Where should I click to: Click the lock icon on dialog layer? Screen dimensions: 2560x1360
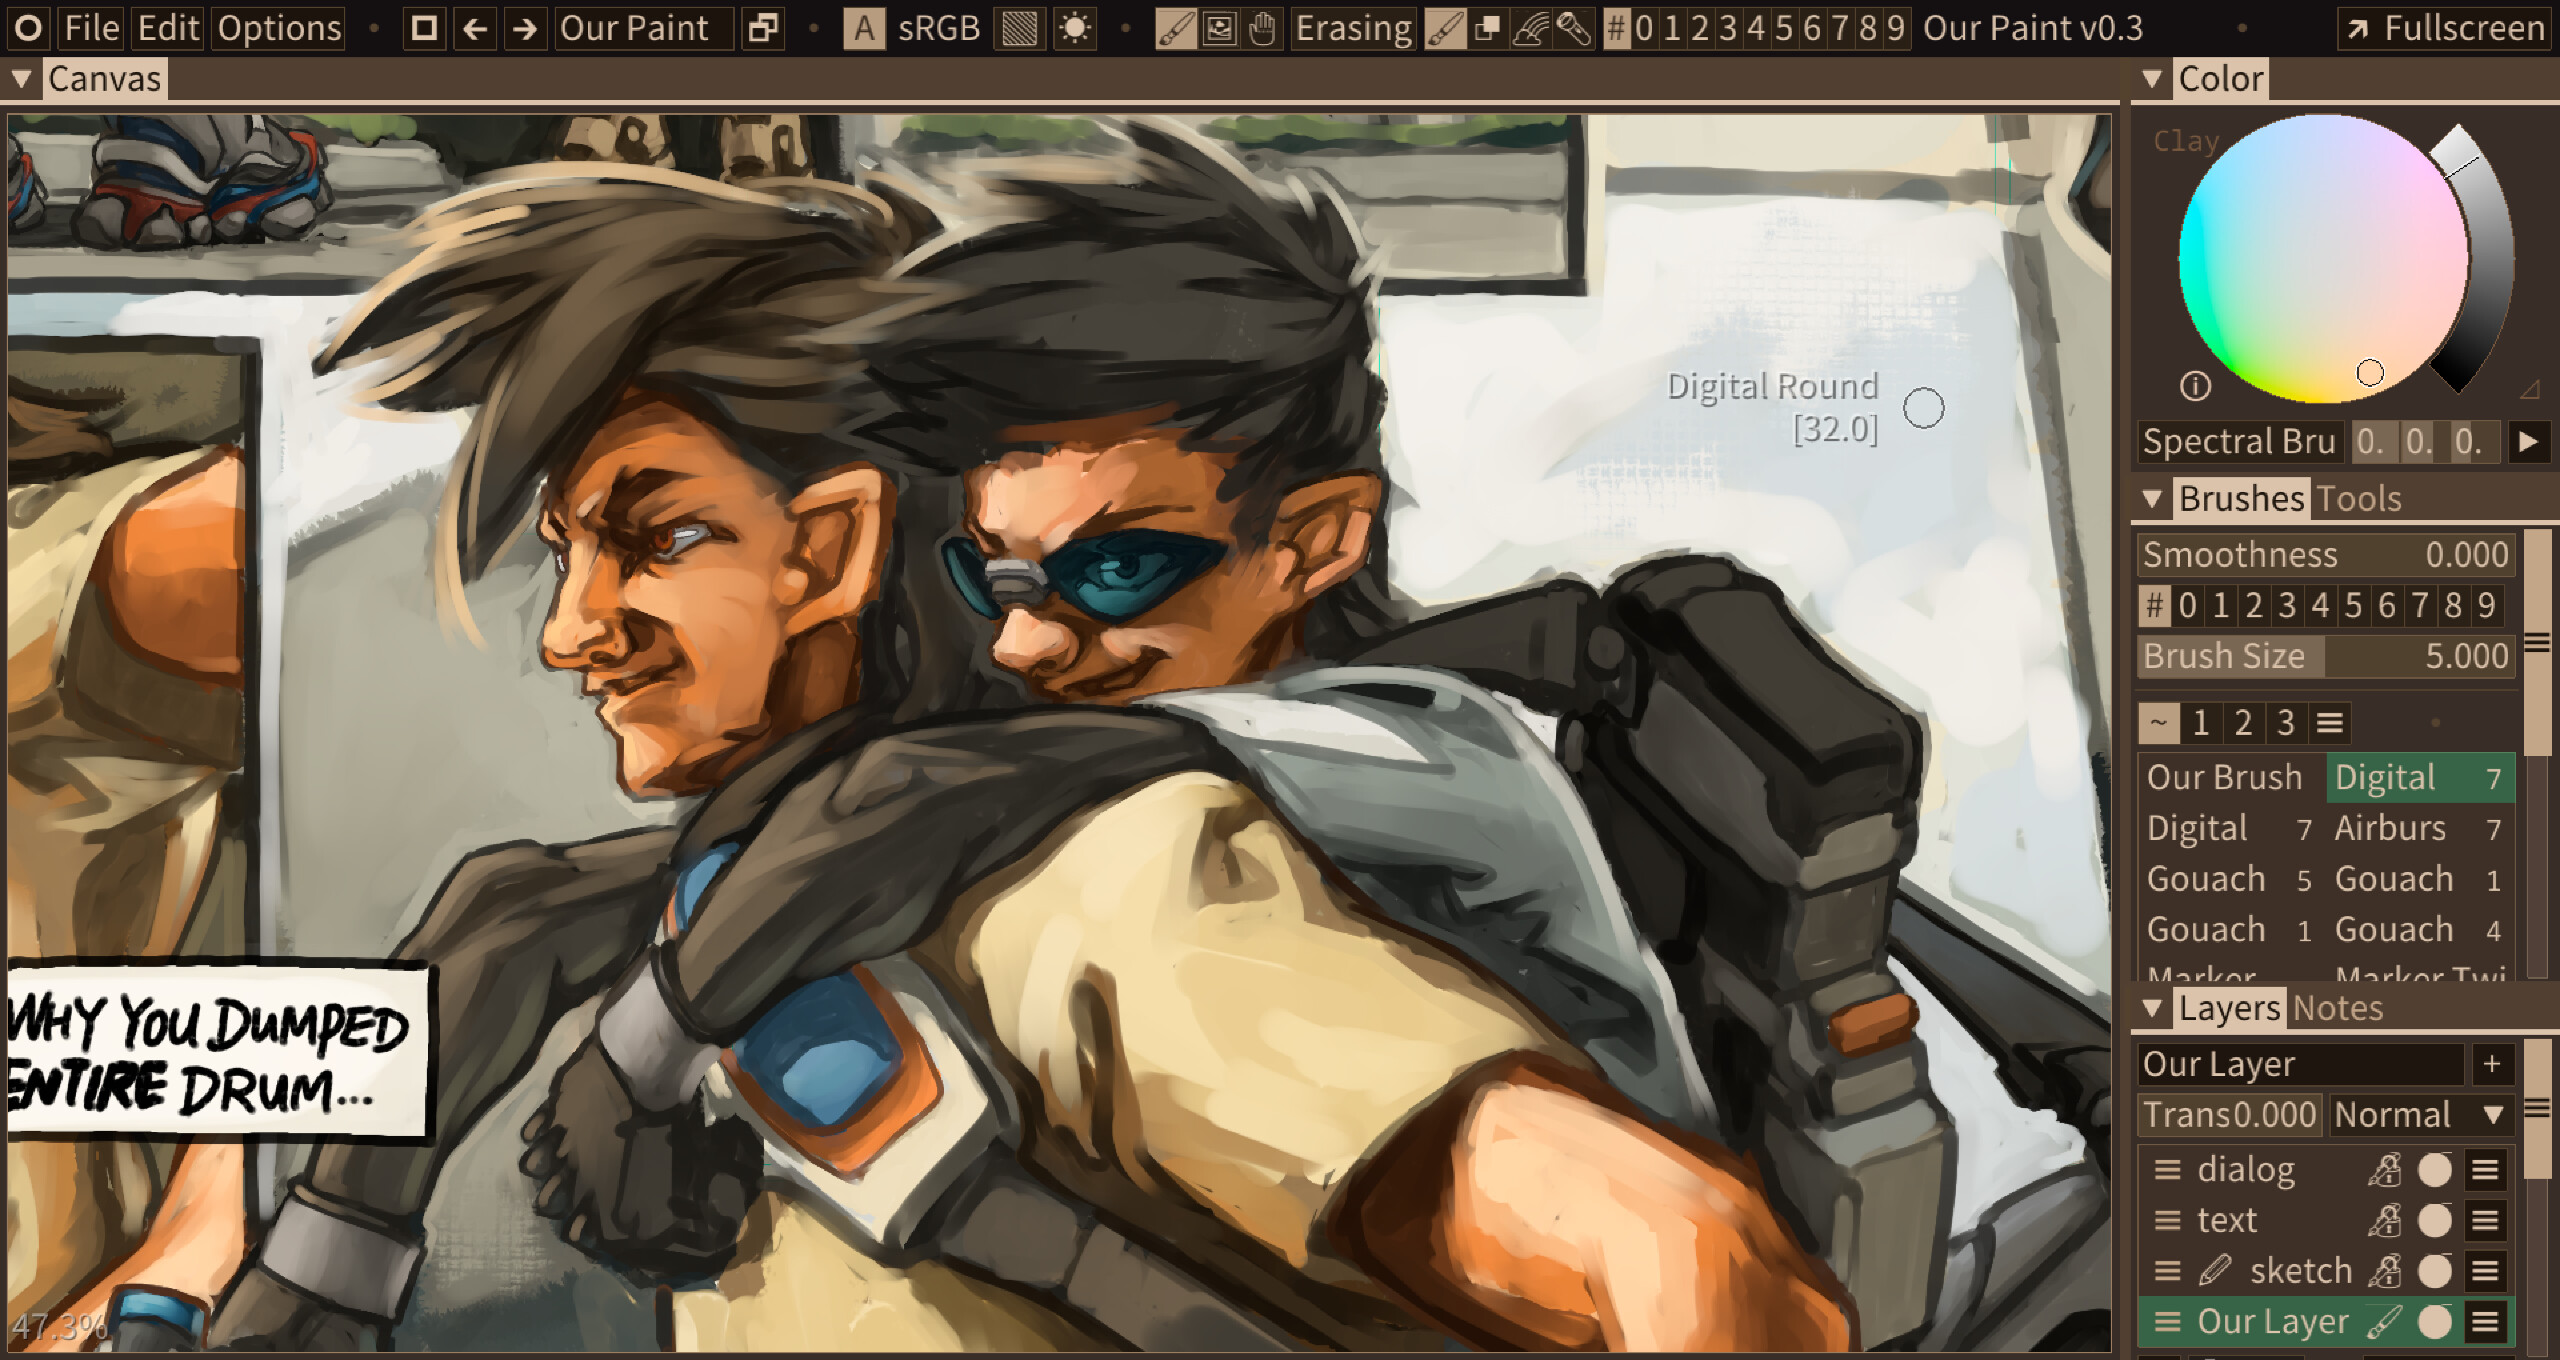[2384, 1169]
